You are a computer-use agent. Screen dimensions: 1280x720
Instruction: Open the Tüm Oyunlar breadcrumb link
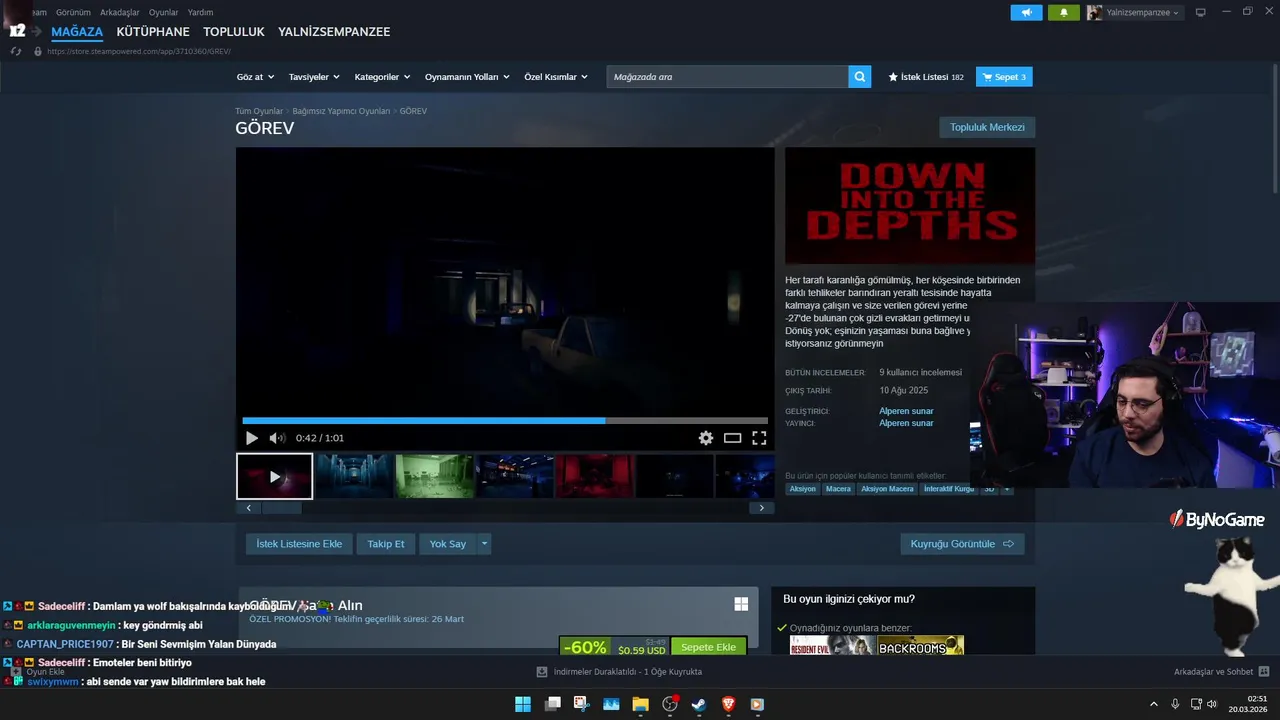pos(259,111)
